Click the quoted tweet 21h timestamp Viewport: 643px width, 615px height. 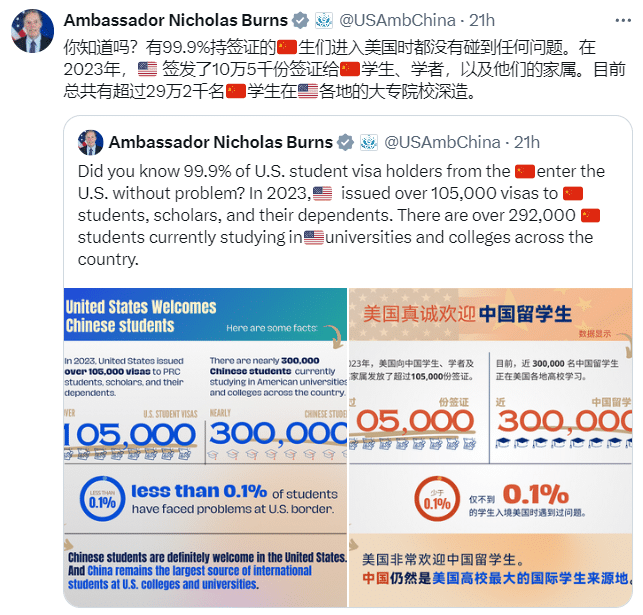527,142
